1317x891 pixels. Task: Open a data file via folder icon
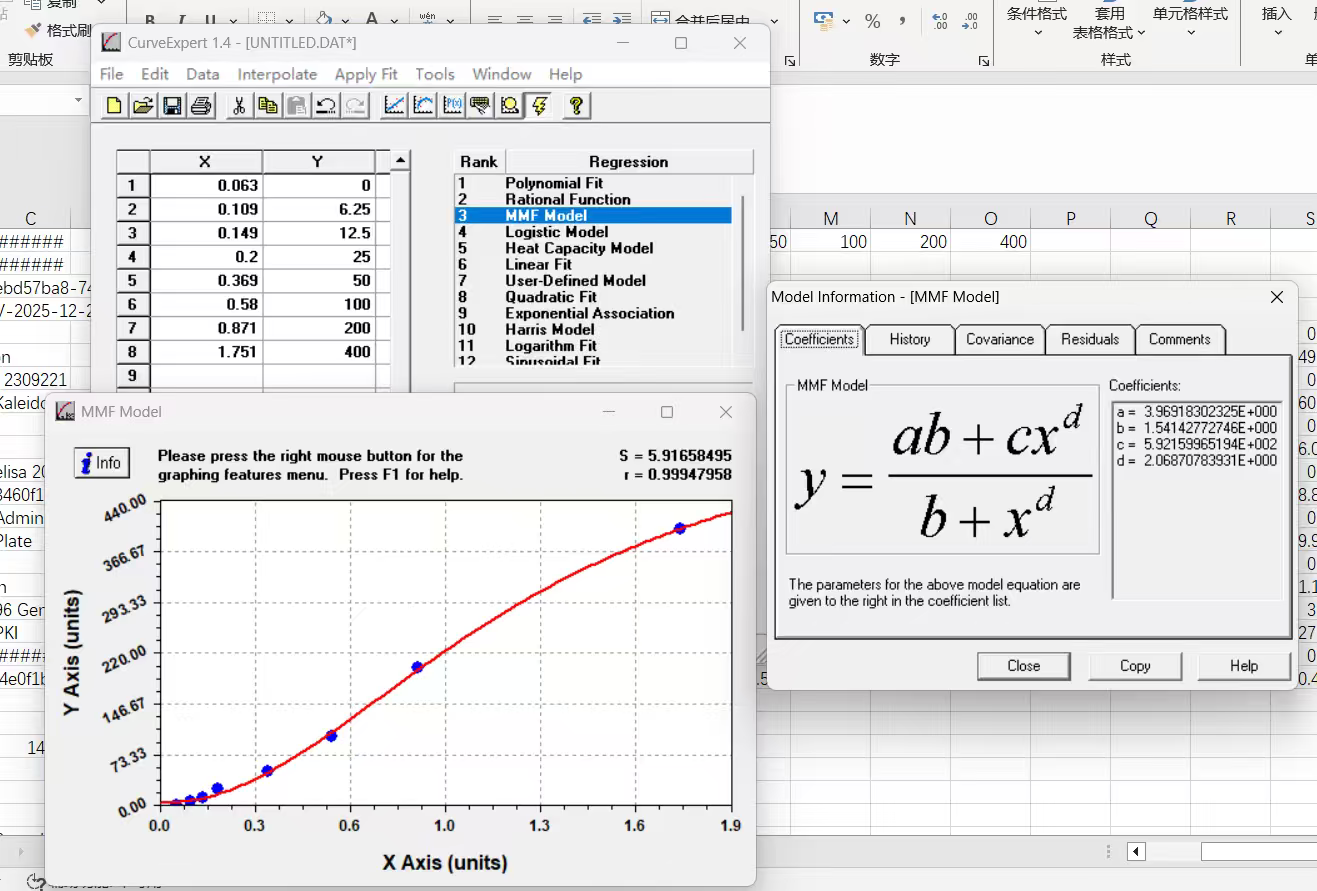(x=143, y=106)
